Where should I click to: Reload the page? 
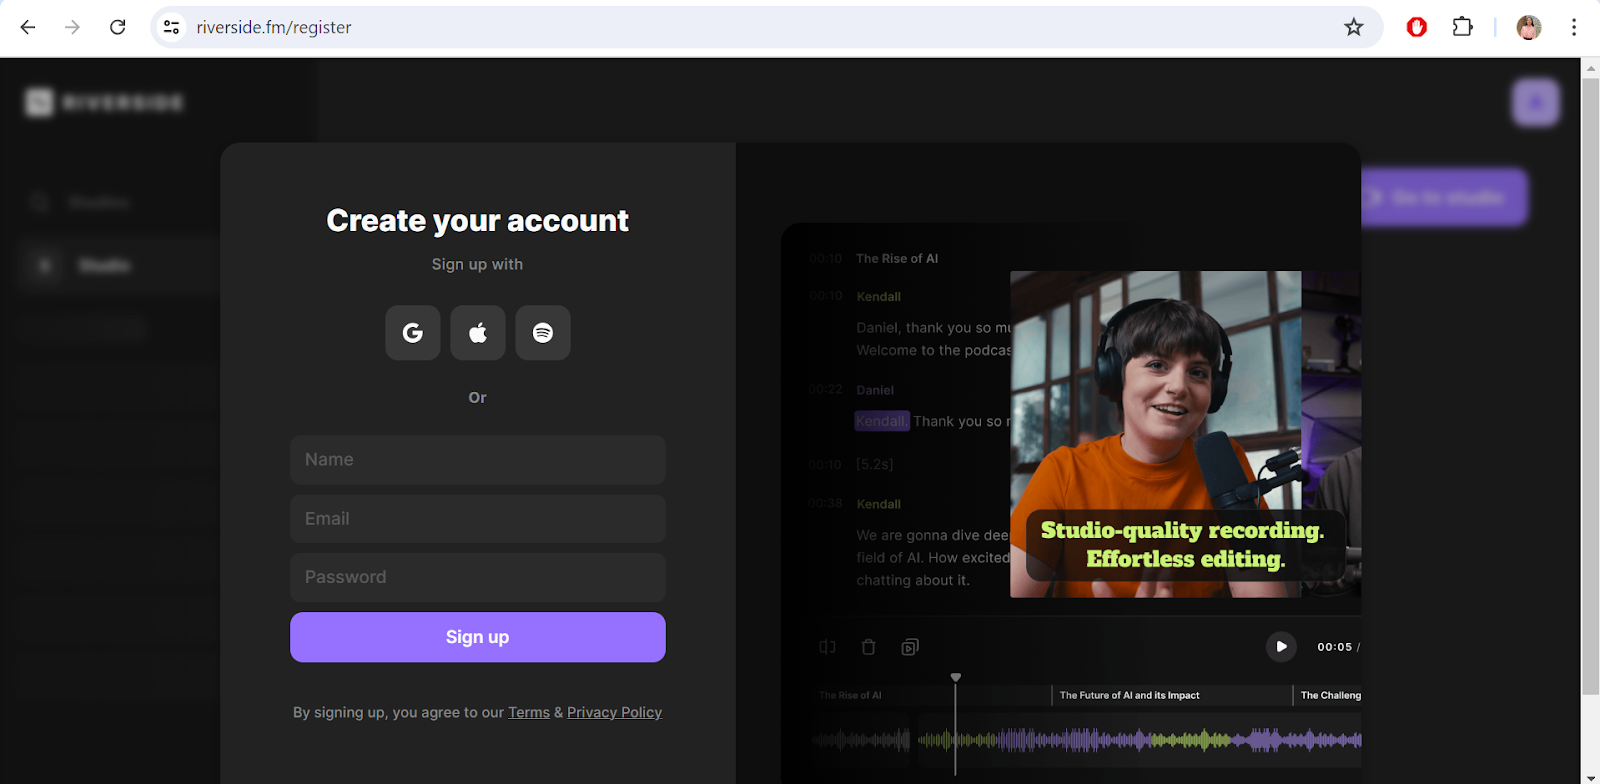pyautogui.click(x=118, y=27)
